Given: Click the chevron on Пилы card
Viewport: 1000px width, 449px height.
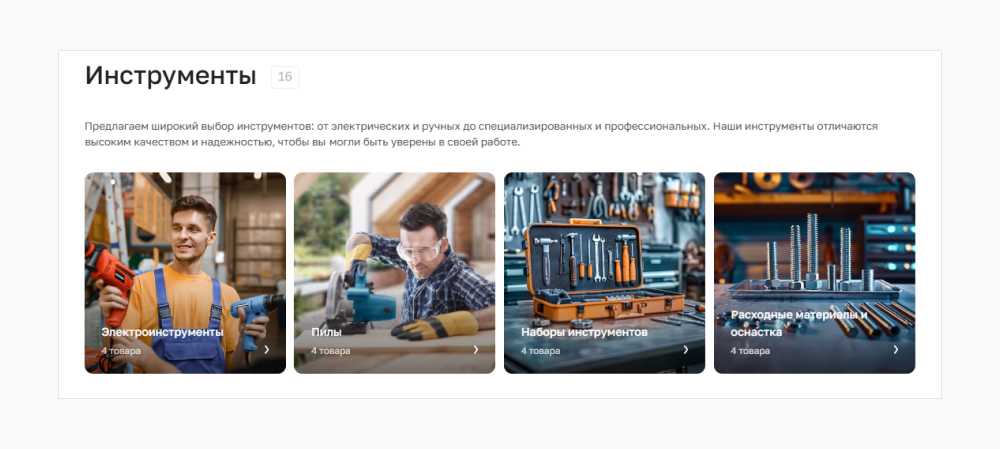Looking at the screenshot, I should (476, 350).
